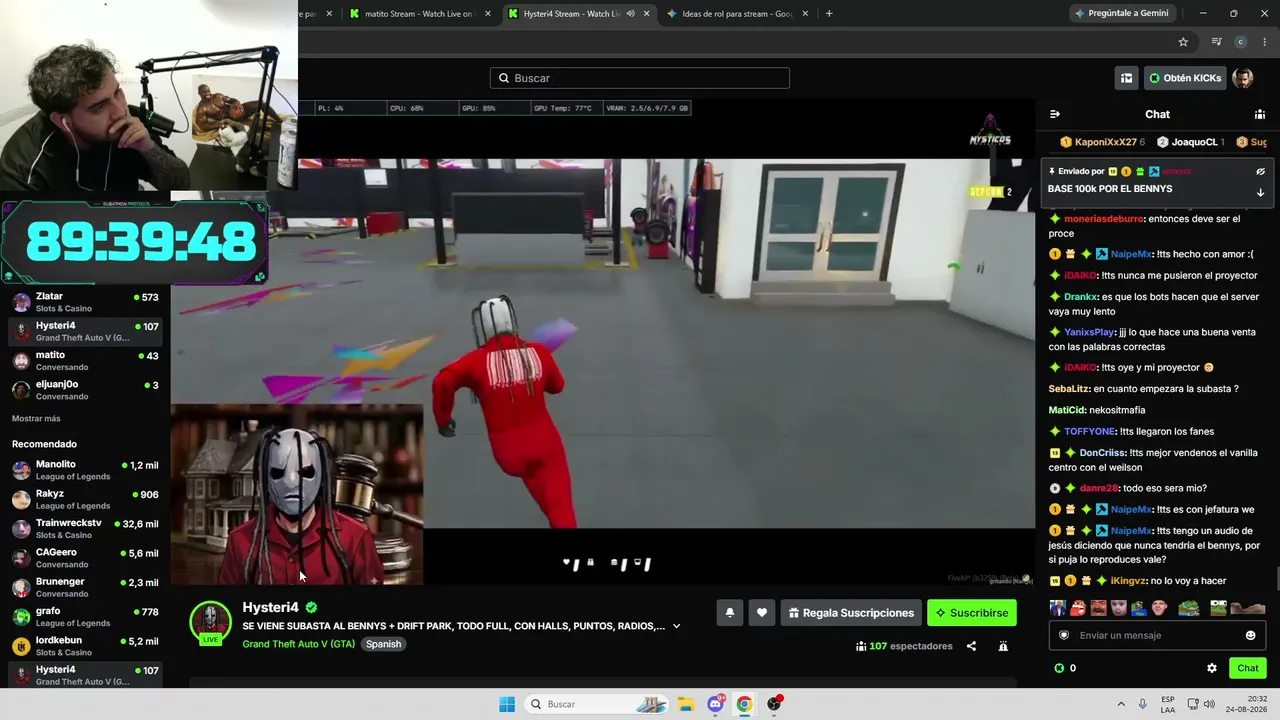
Task: Click username YanixsPlay in chat
Action: pos(1089,332)
